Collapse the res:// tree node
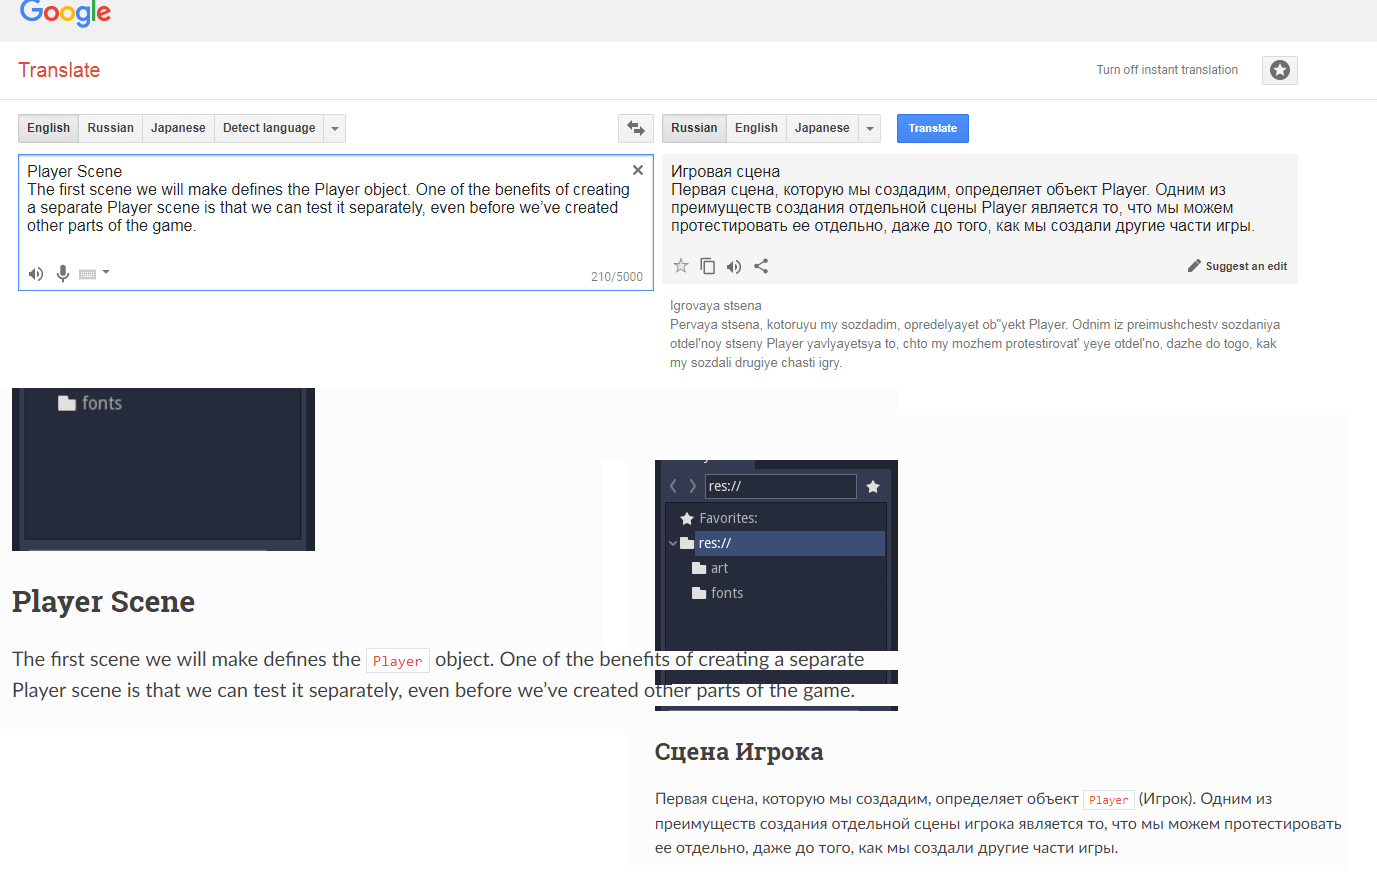 (673, 543)
